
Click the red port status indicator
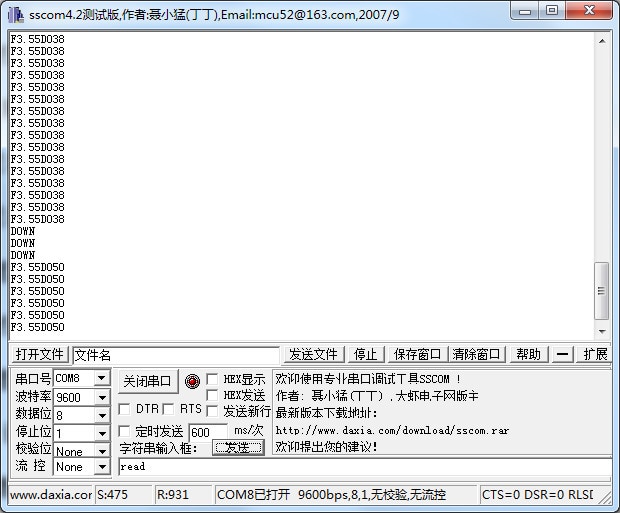(192, 381)
